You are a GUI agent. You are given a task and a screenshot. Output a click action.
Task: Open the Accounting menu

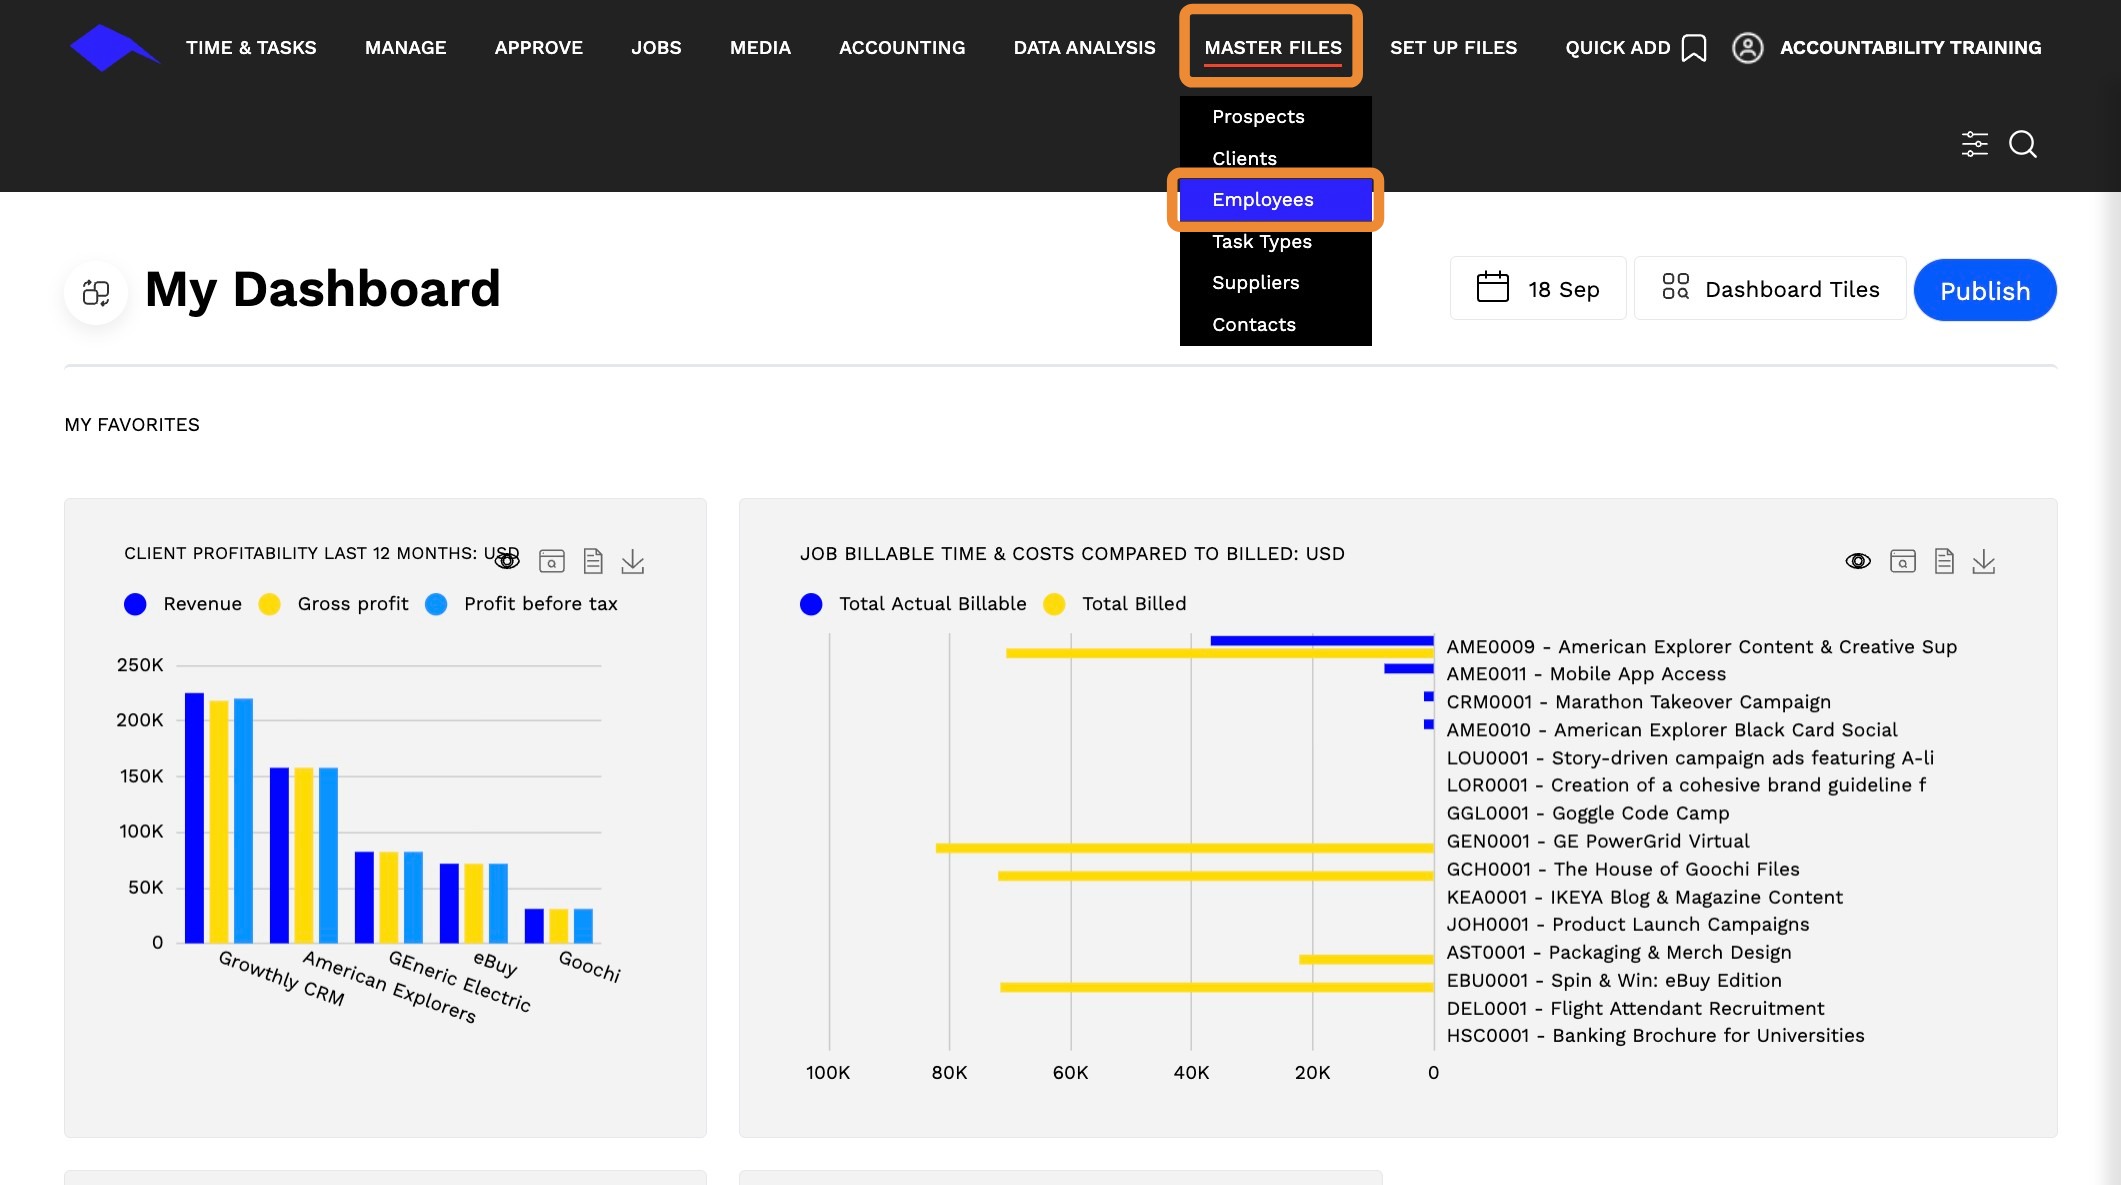(902, 48)
